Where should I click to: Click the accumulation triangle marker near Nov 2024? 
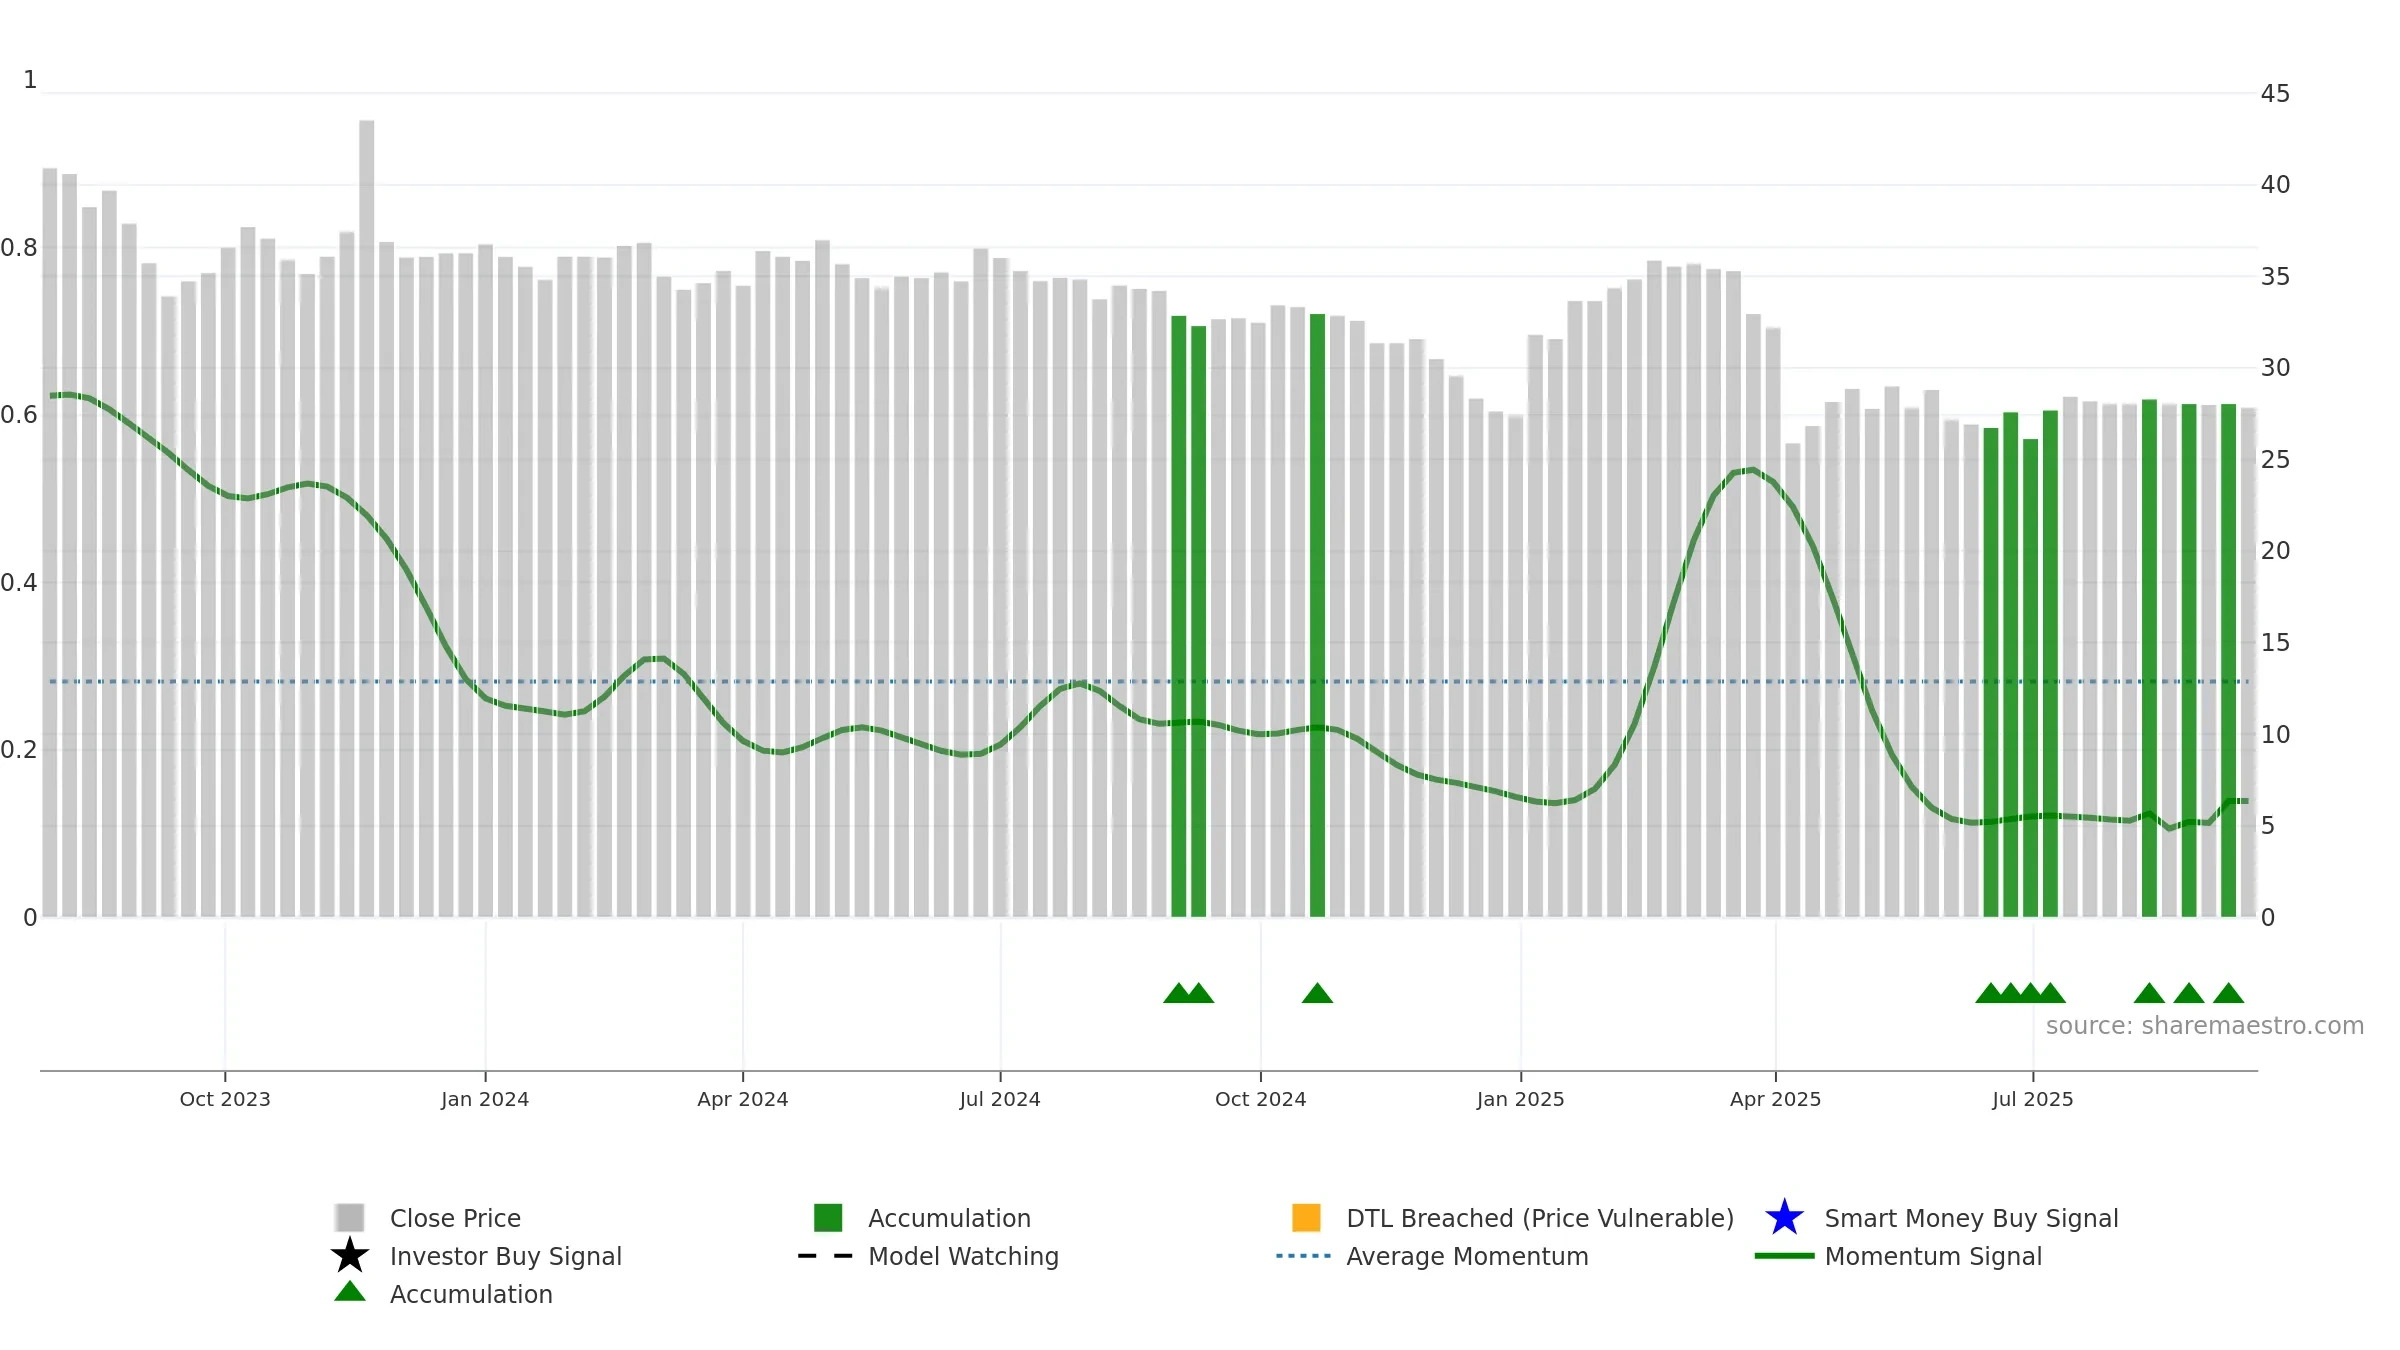click(x=1317, y=993)
